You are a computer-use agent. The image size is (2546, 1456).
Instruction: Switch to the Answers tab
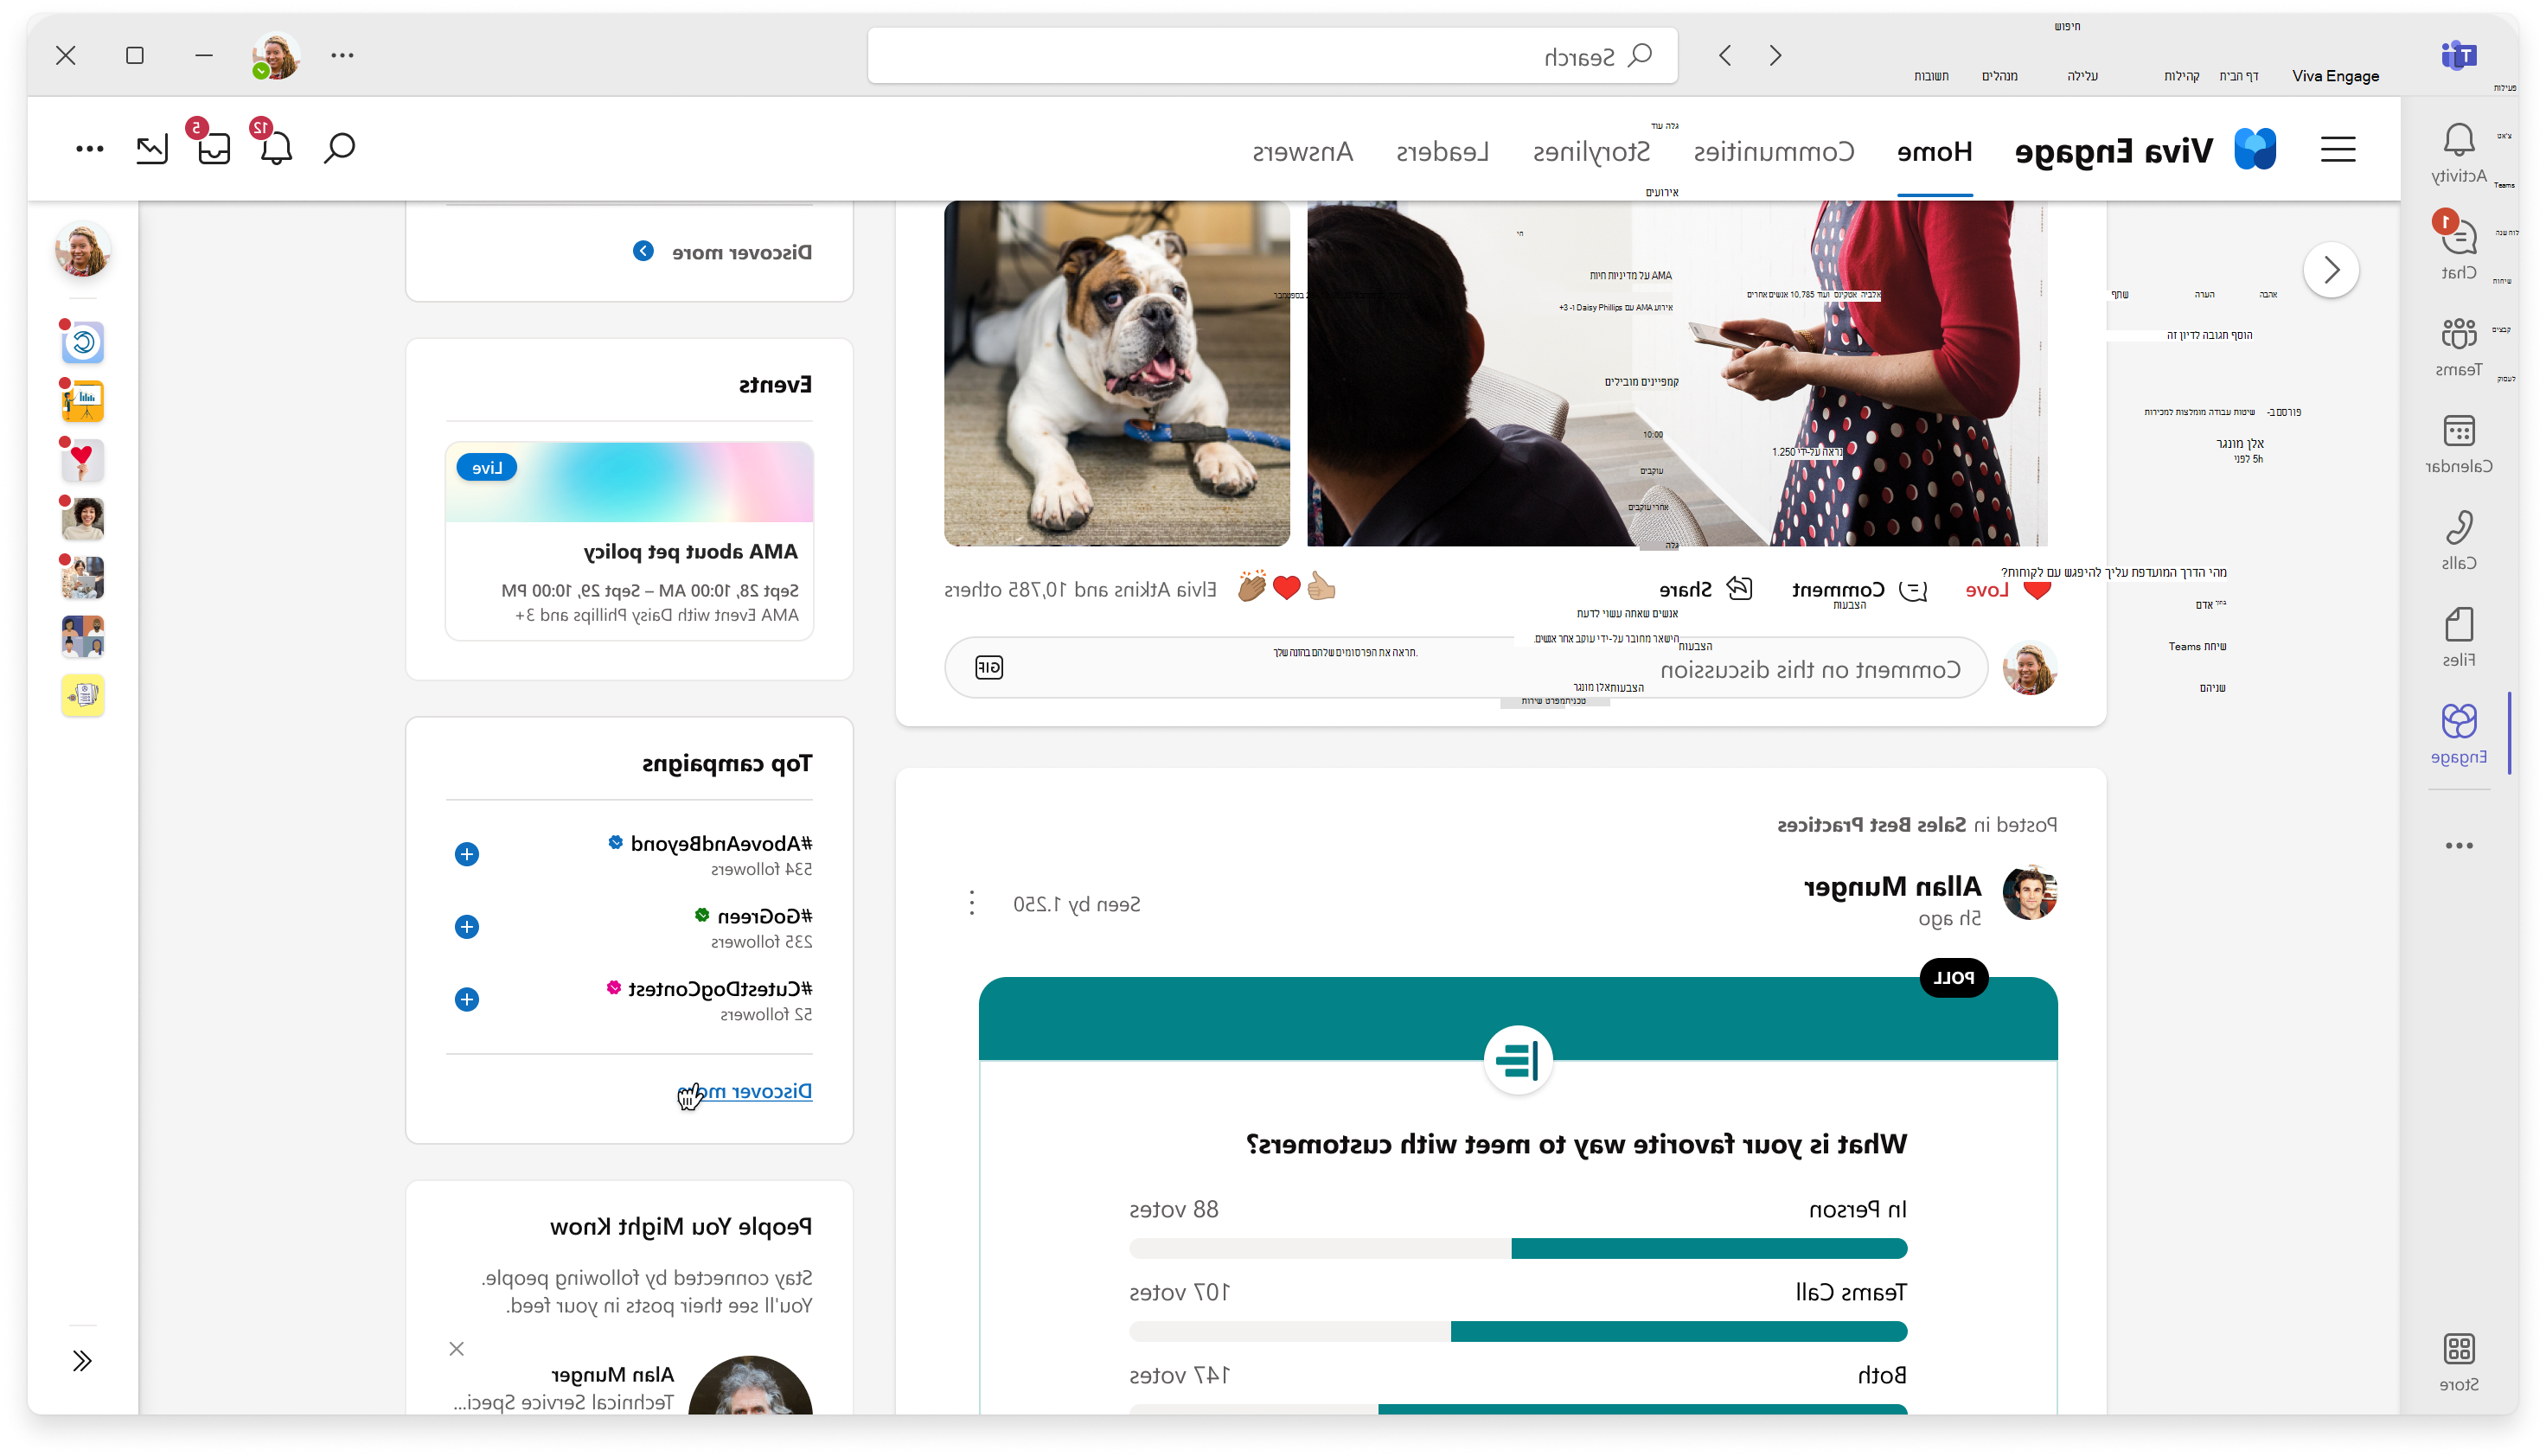click(1302, 151)
